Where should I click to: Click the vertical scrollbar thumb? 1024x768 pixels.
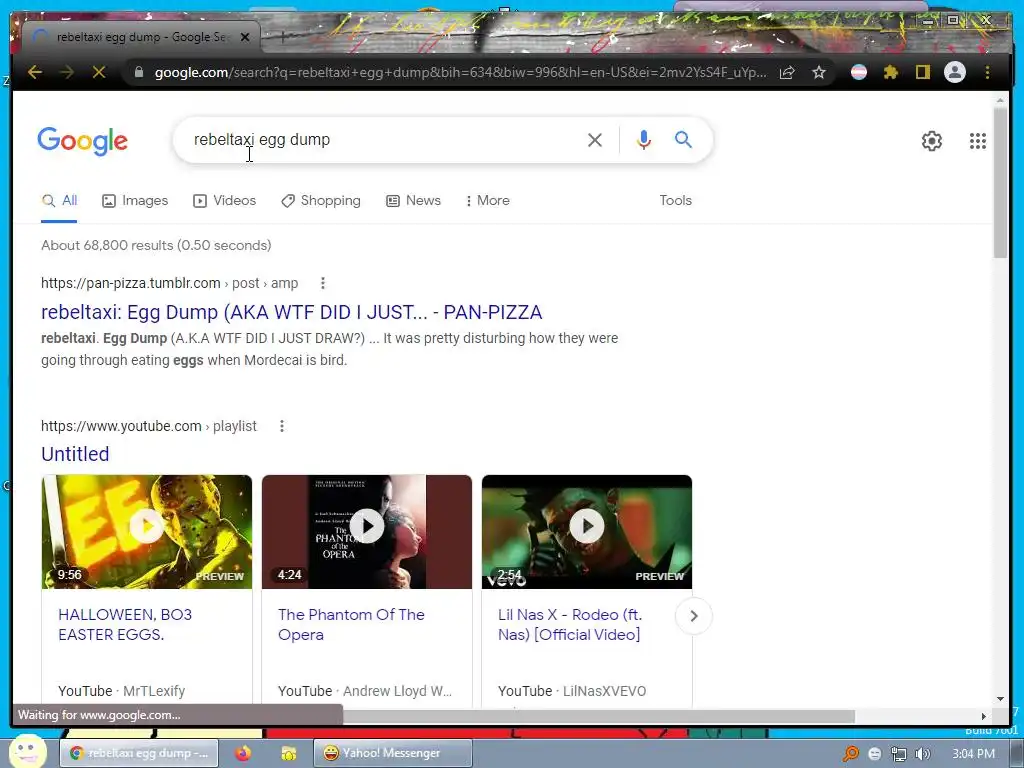click(1000, 183)
